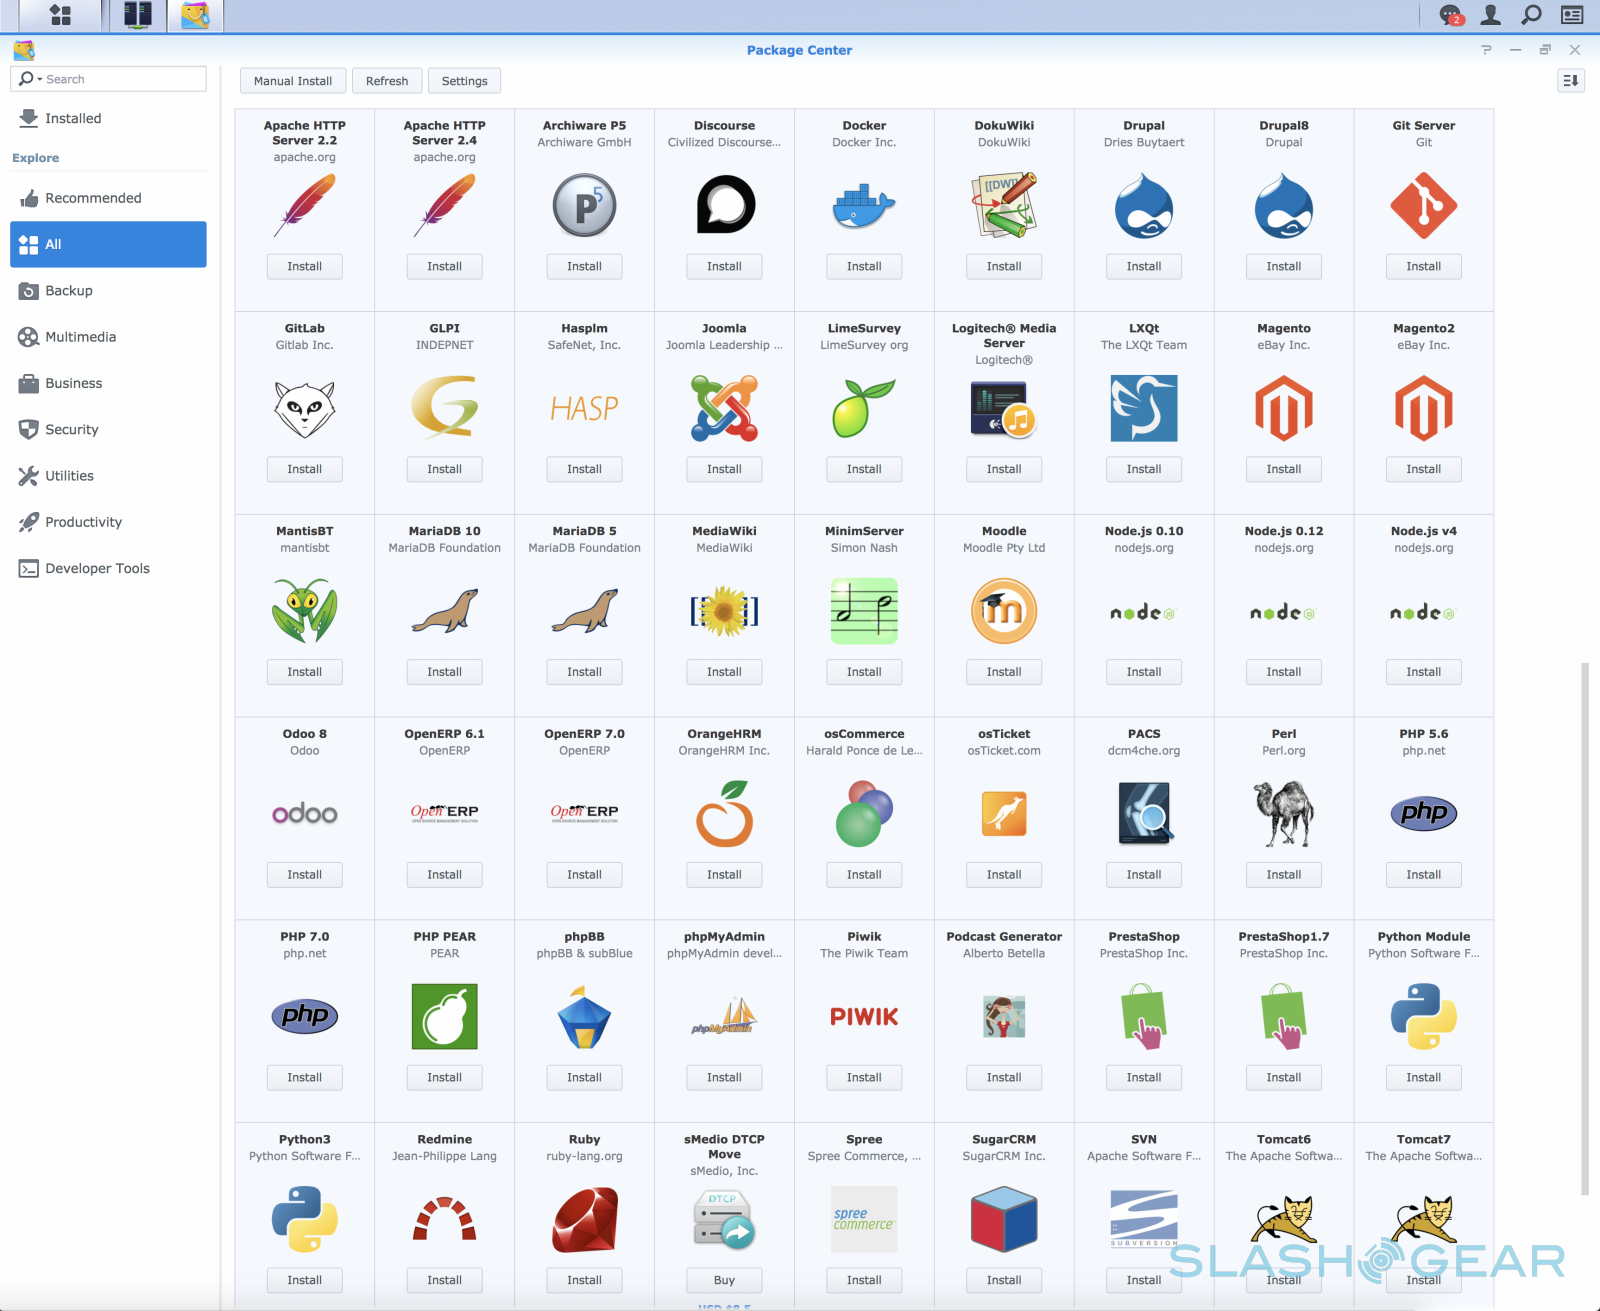This screenshot has height=1311, width=1600.
Task: Click the Perl camel icon
Action: click(1284, 814)
